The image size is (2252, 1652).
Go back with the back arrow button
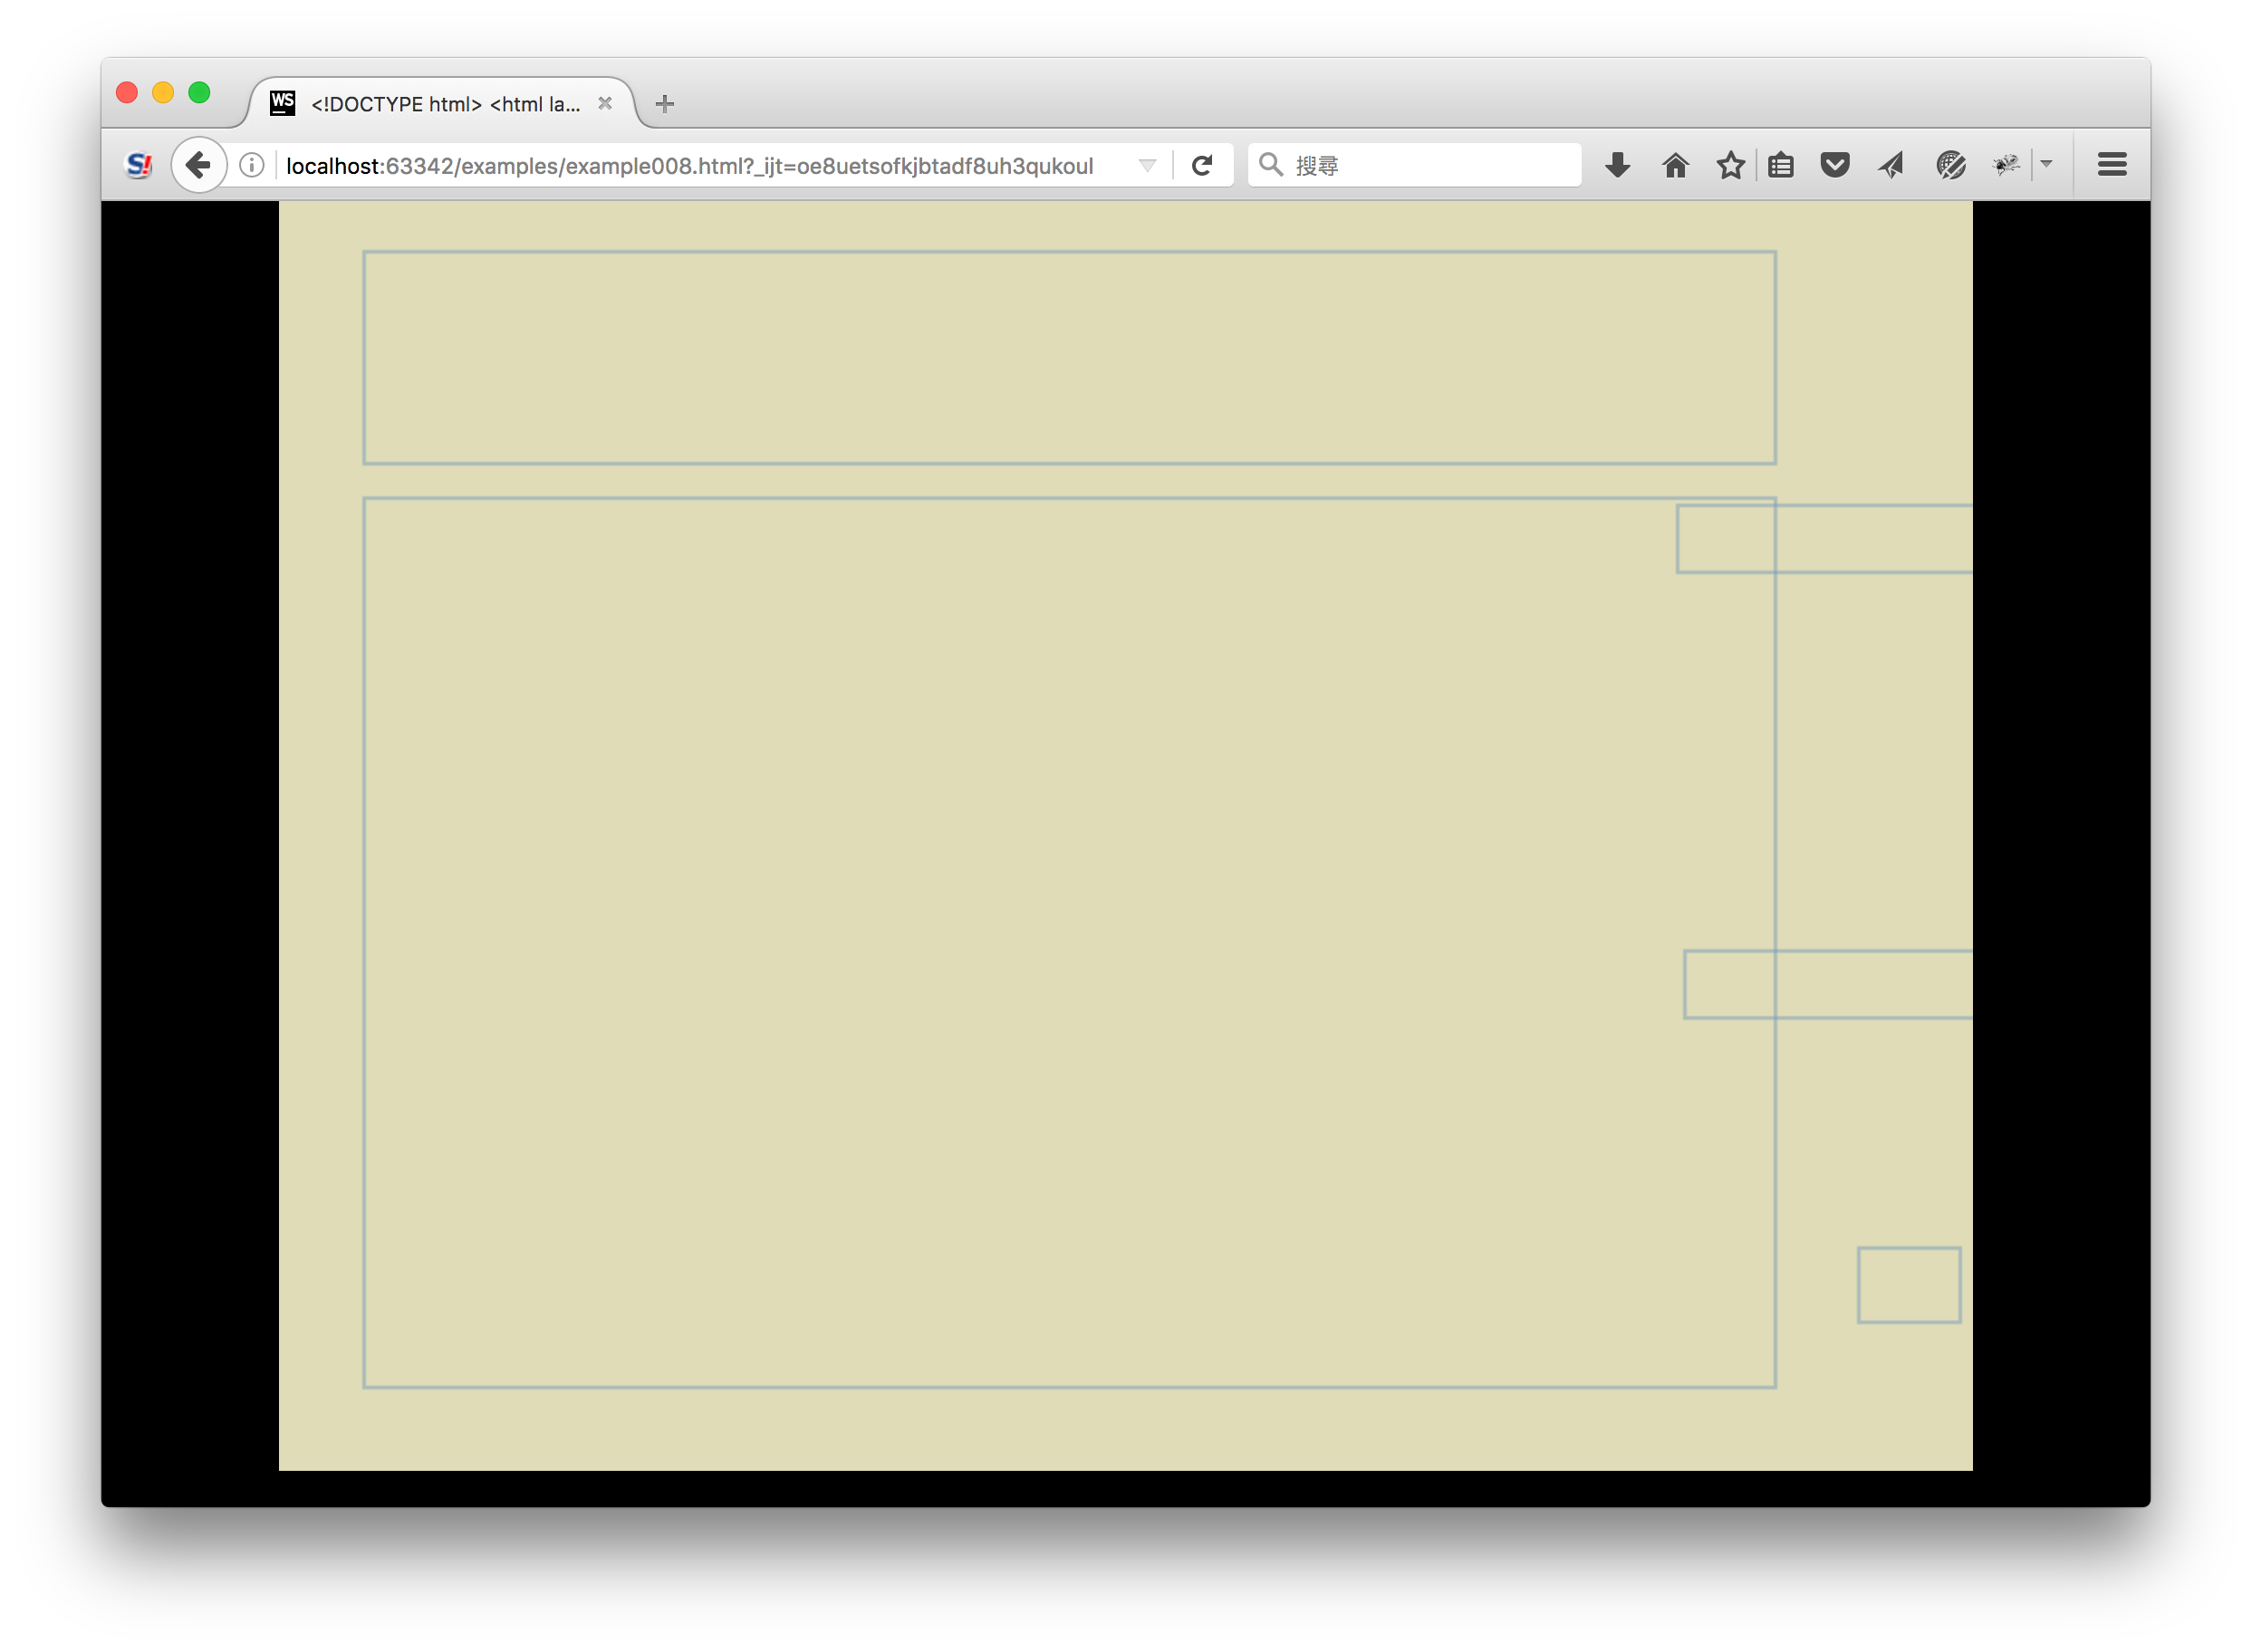pyautogui.click(x=199, y=165)
